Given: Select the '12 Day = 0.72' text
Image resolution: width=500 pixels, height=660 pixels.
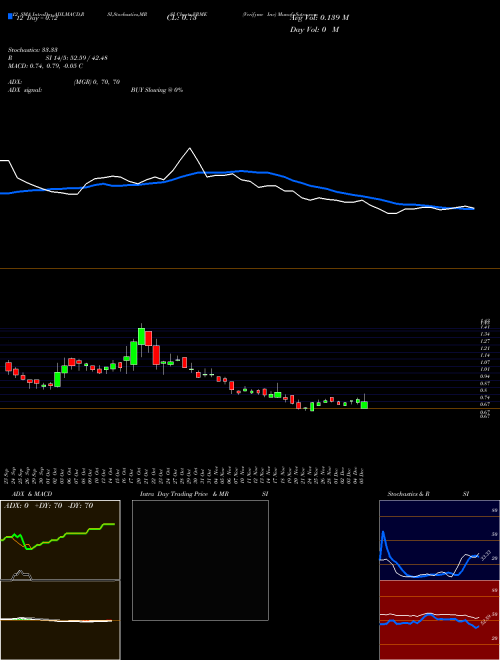Looking at the screenshot, I should [x=36, y=18].
